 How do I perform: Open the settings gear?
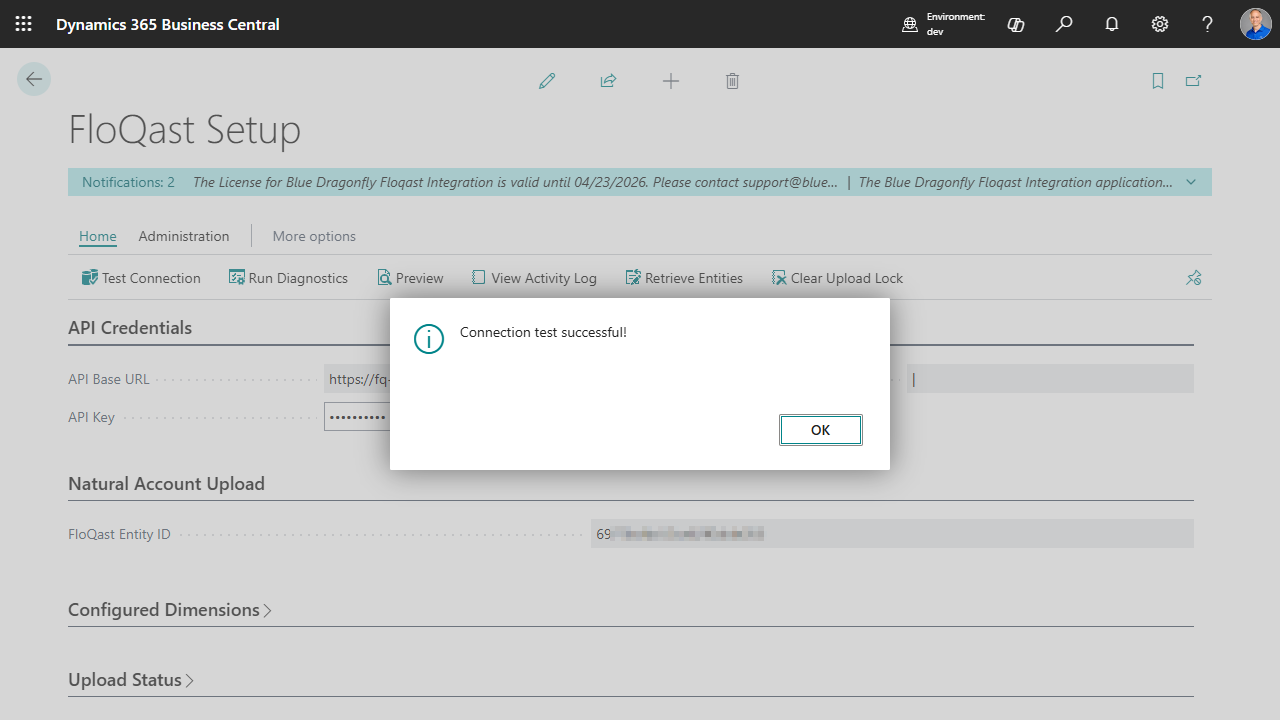click(x=1160, y=24)
